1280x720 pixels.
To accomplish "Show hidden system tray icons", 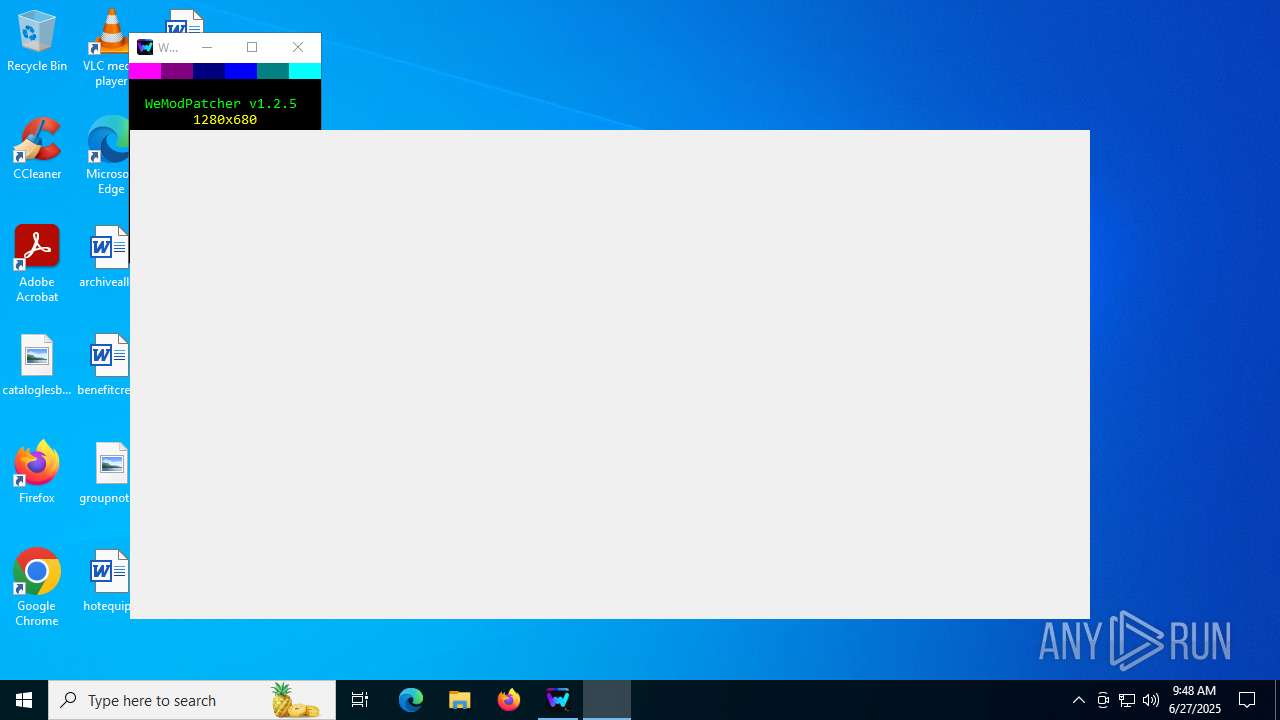I will 1078,700.
